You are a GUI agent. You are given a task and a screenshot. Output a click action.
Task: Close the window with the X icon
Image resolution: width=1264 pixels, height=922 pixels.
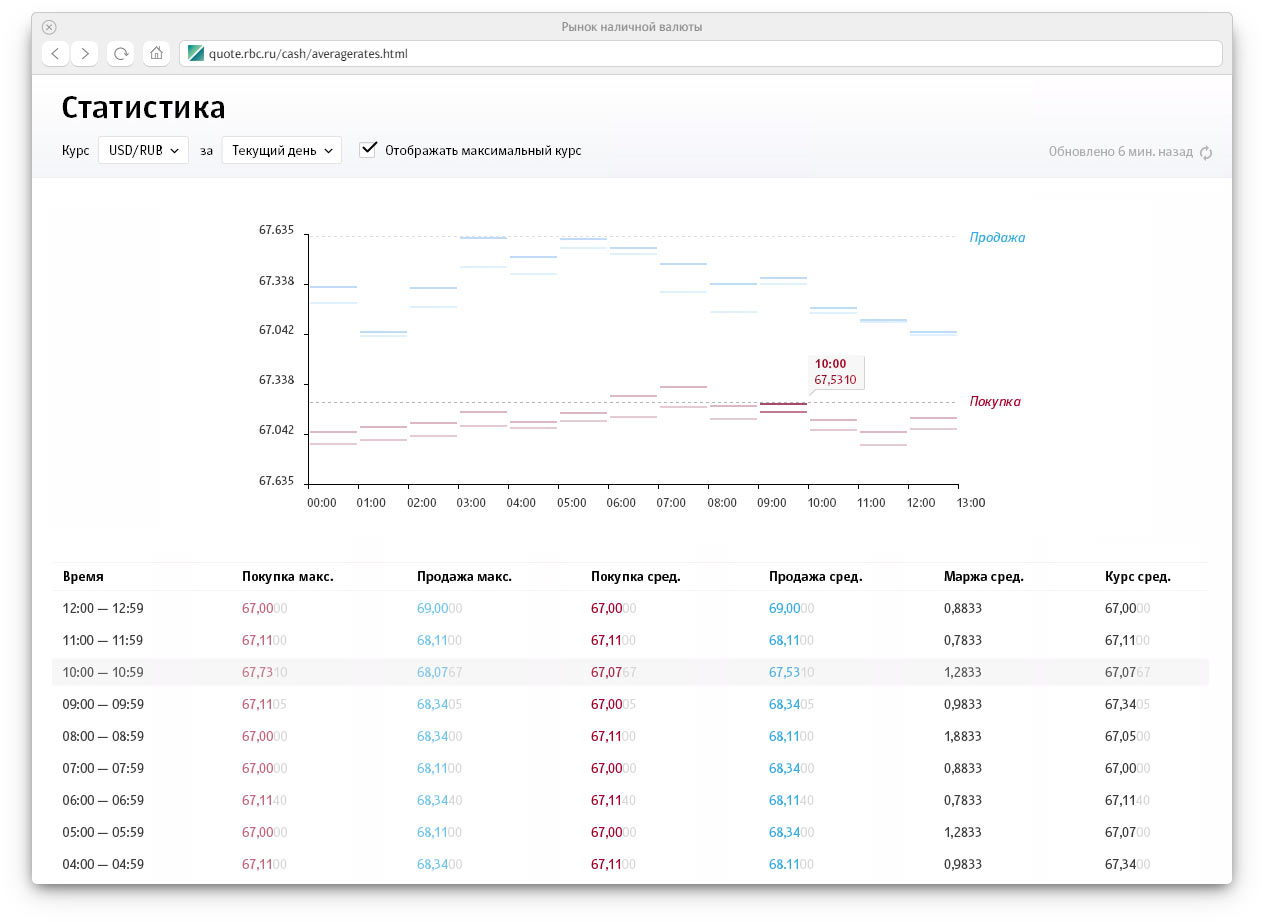coord(49,27)
